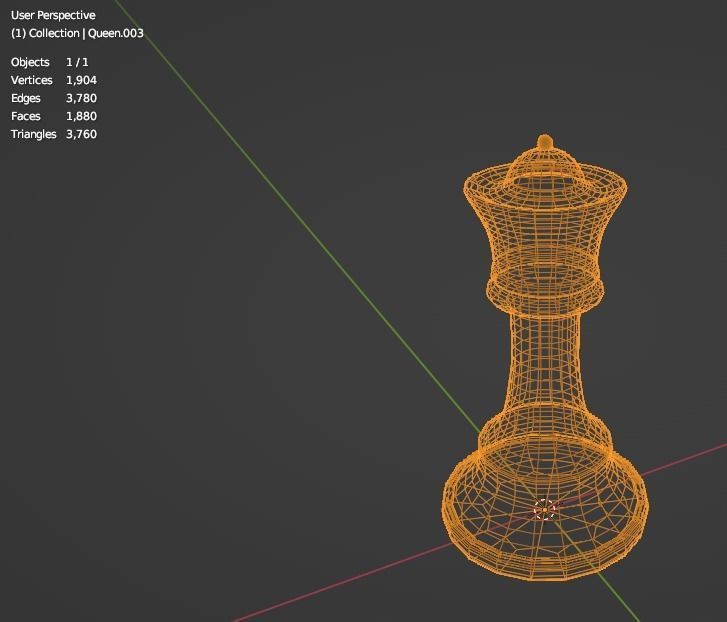Screen dimensions: 727x622
Task: Click the Triangles value '3,760'
Action: pyautogui.click(x=81, y=134)
